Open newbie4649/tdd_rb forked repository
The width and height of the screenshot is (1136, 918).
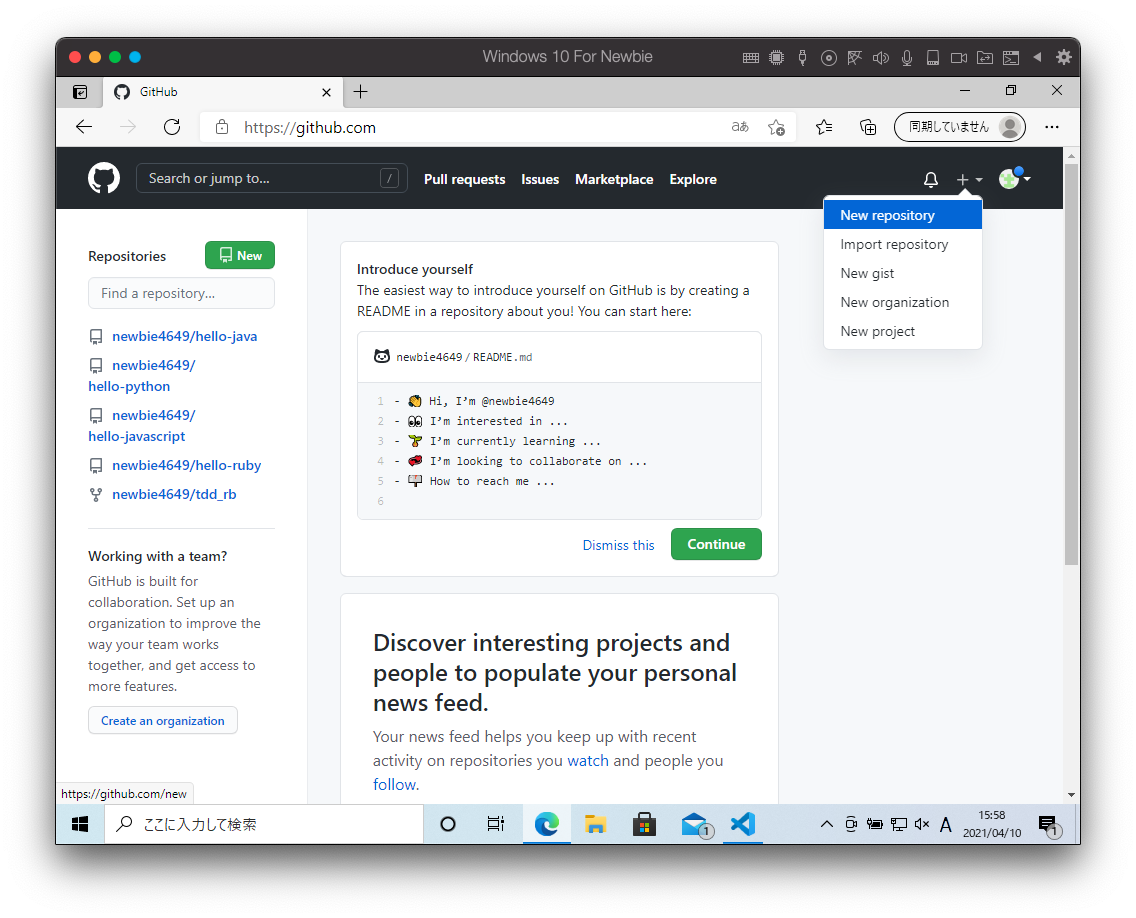(x=174, y=494)
